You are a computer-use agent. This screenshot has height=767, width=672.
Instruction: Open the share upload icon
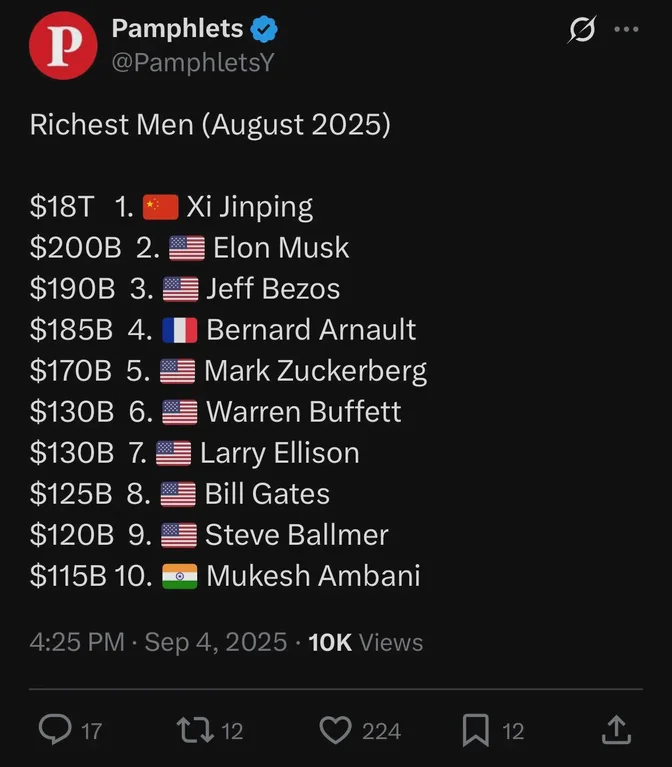(x=616, y=729)
